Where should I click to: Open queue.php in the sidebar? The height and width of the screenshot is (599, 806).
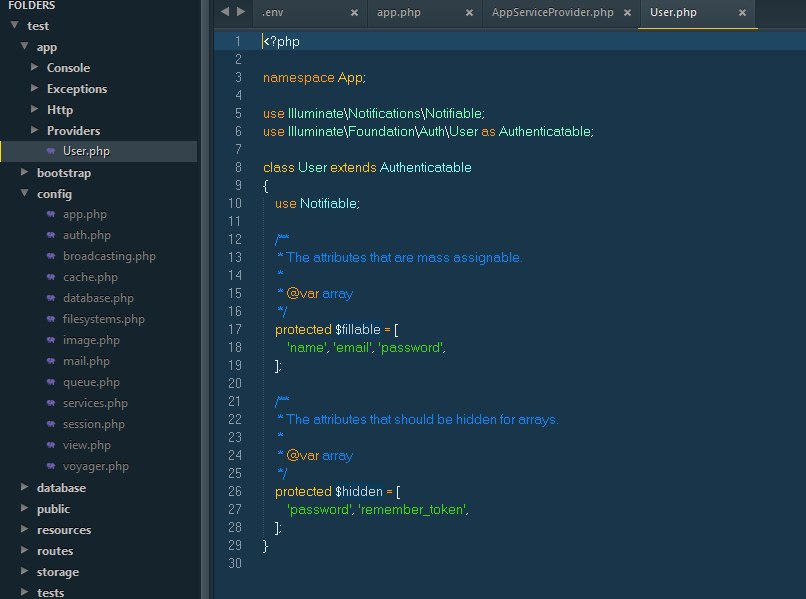[x=91, y=382]
